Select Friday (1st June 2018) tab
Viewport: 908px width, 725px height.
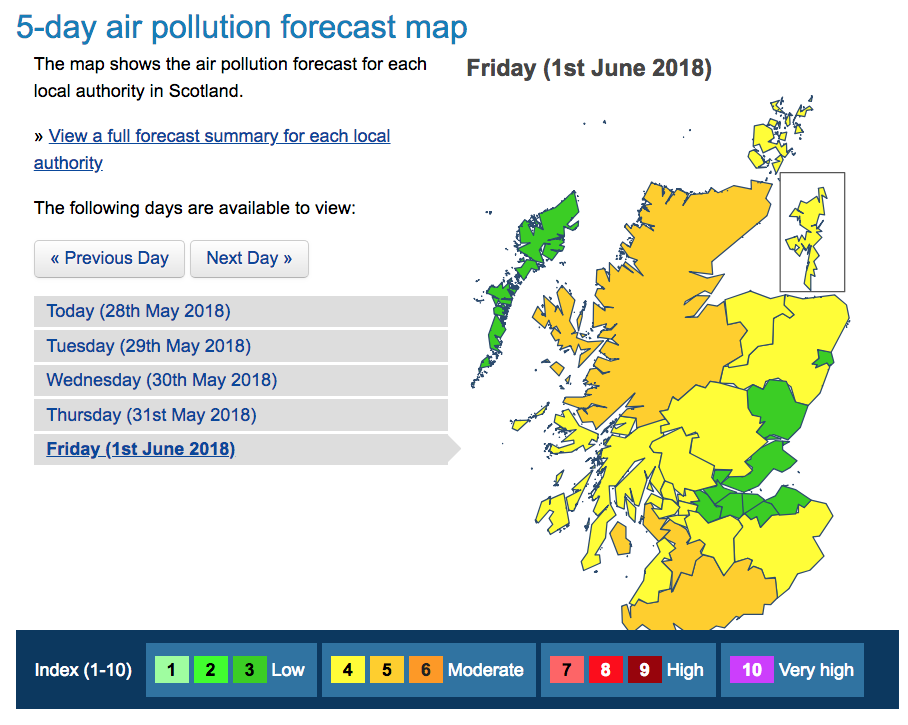pyautogui.click(x=140, y=449)
